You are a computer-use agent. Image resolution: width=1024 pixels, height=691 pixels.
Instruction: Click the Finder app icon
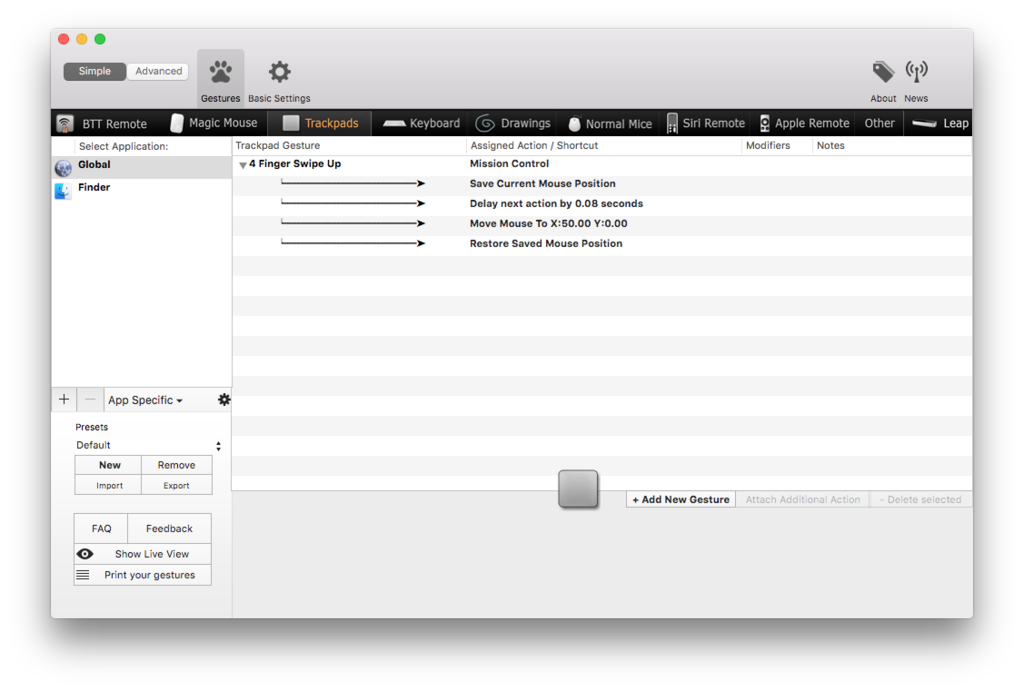click(63, 191)
